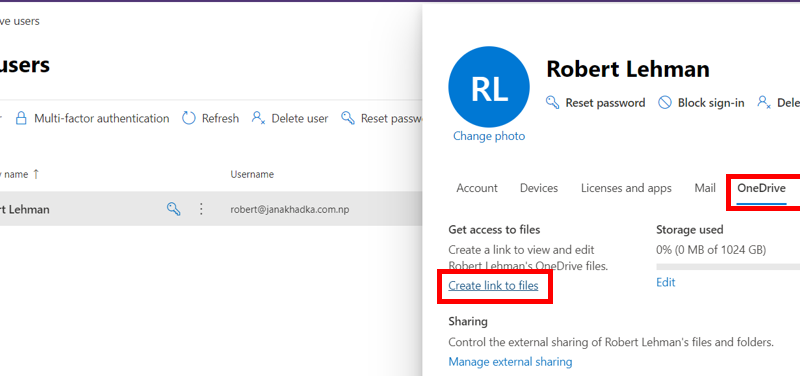Viewport: 800px width, 376px height.
Task: Click Block sign-in in the panel header
Action: coord(711,103)
